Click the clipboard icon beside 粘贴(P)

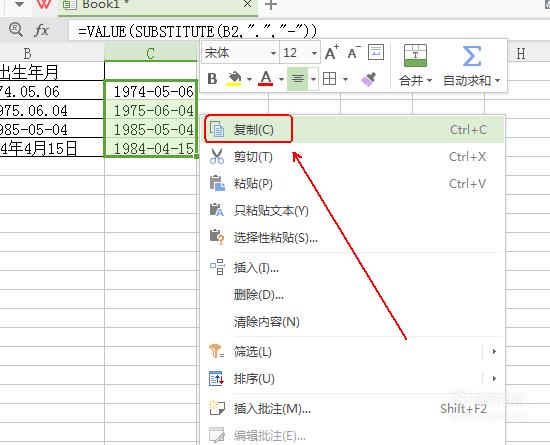click(217, 183)
